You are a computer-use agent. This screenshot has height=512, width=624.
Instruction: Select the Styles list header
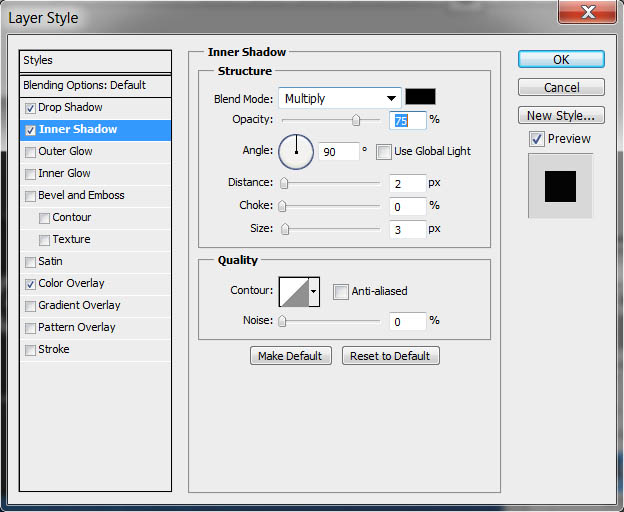[96, 61]
